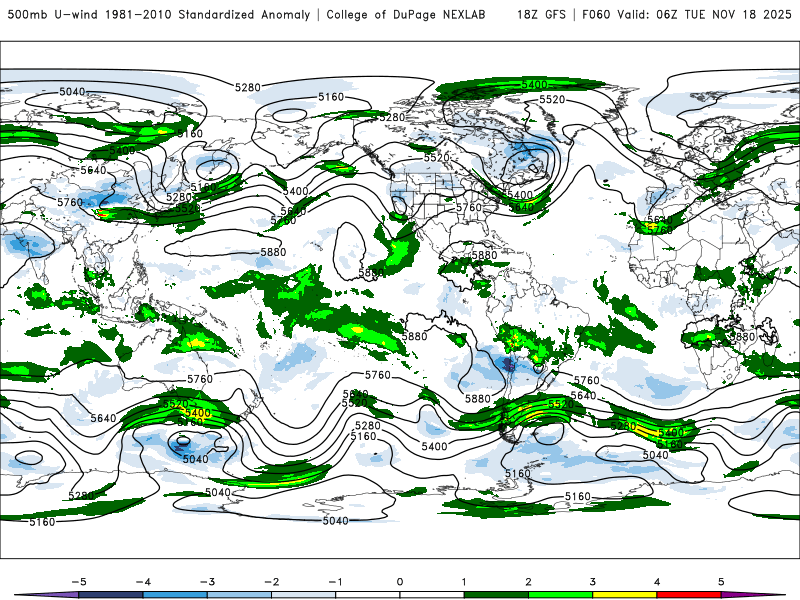Click the colorbar label '-4'

(x=143, y=582)
